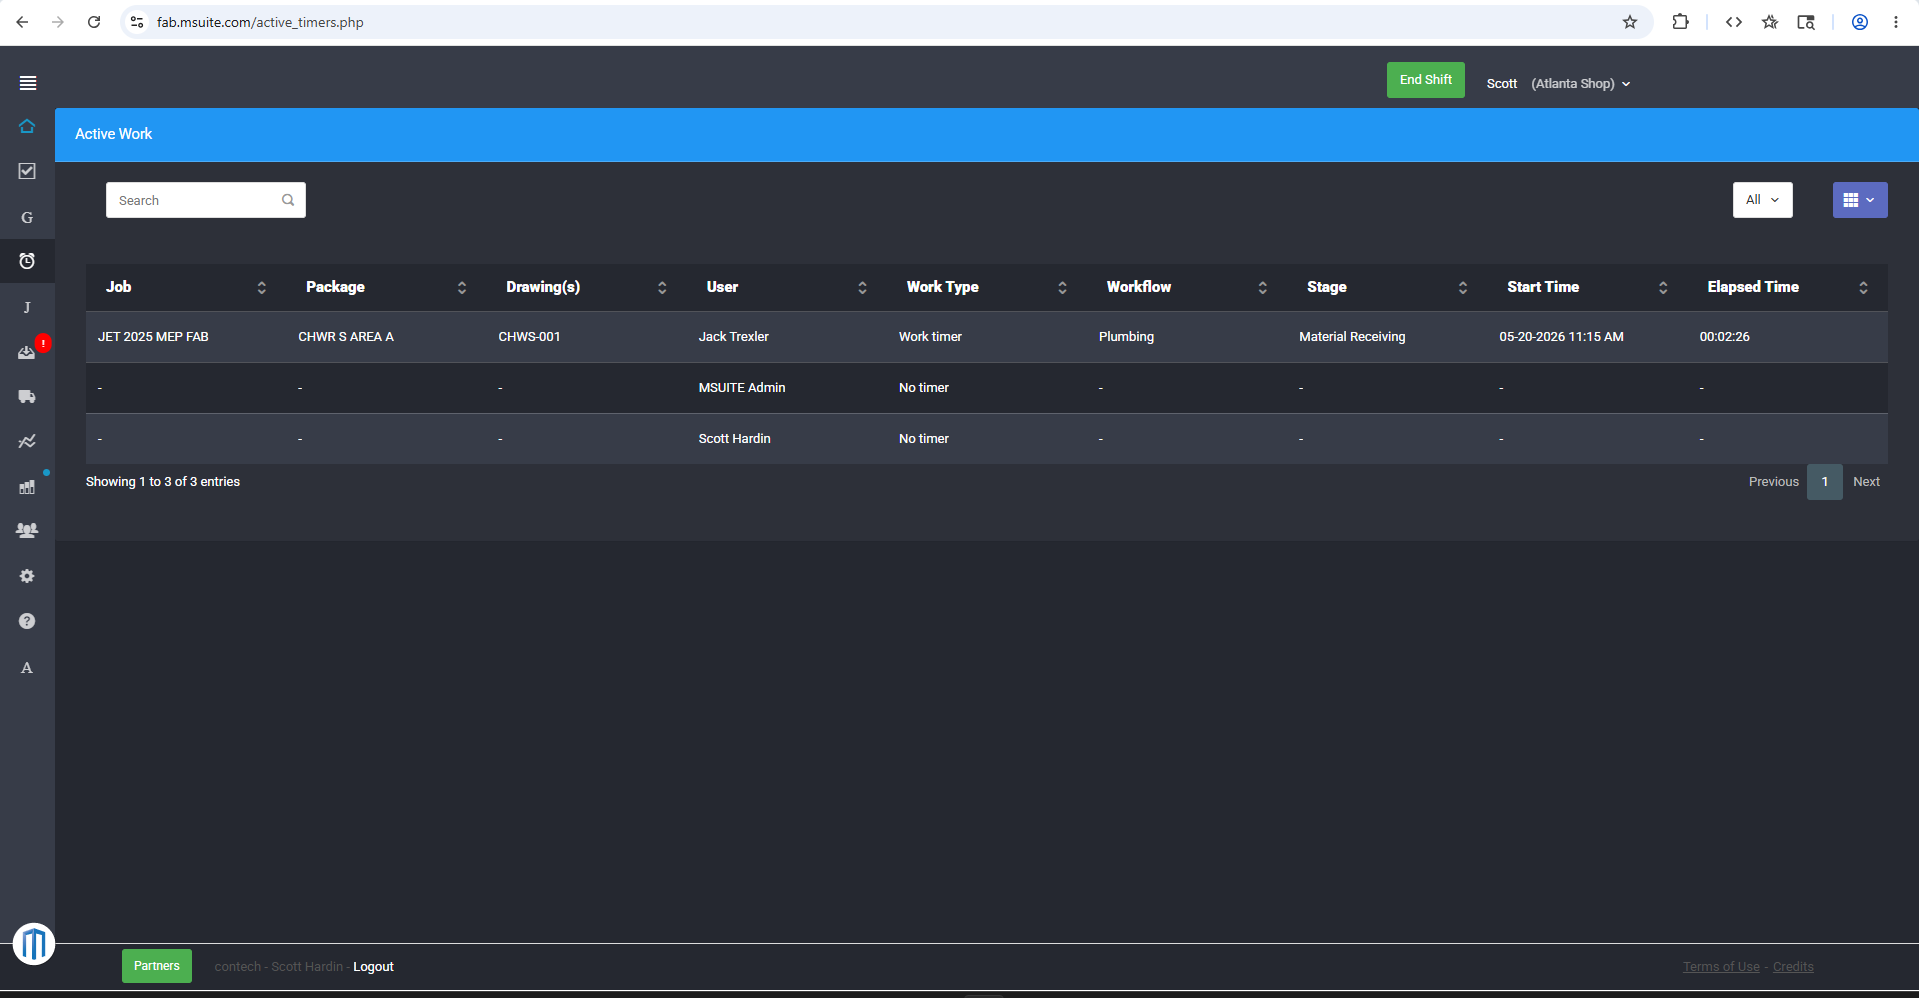Open the 'J' sidebar item
The width and height of the screenshot is (1919, 998).
[x=27, y=307]
